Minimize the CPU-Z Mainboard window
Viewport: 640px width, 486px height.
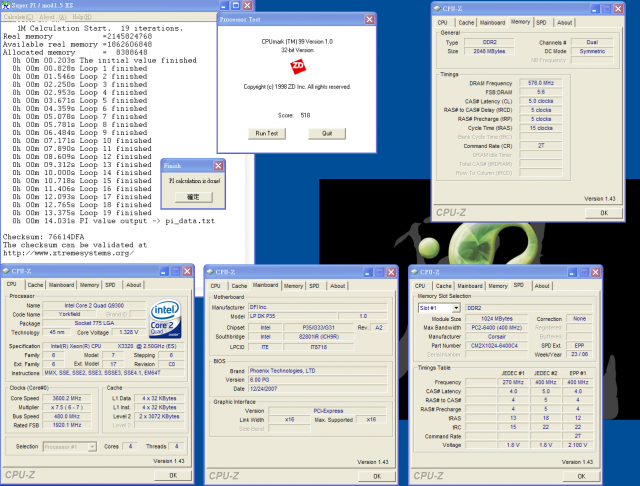(x=368, y=272)
